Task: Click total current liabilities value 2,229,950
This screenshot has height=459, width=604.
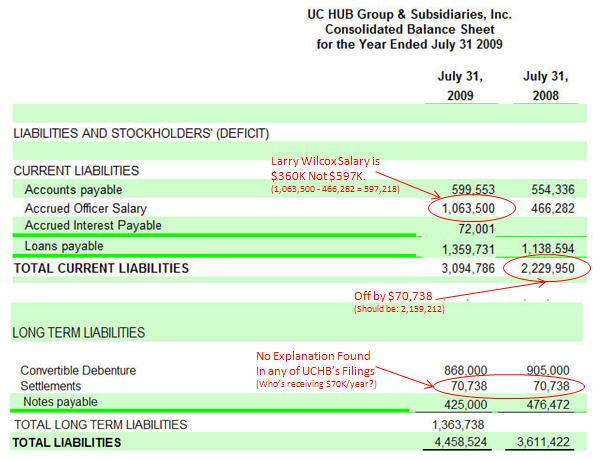Action: click(547, 268)
